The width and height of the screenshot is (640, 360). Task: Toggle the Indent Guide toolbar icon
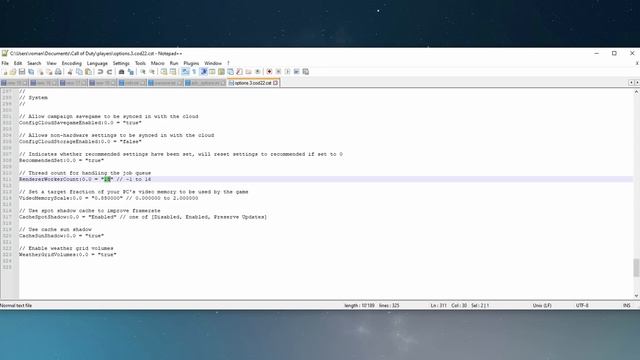click(203, 72)
